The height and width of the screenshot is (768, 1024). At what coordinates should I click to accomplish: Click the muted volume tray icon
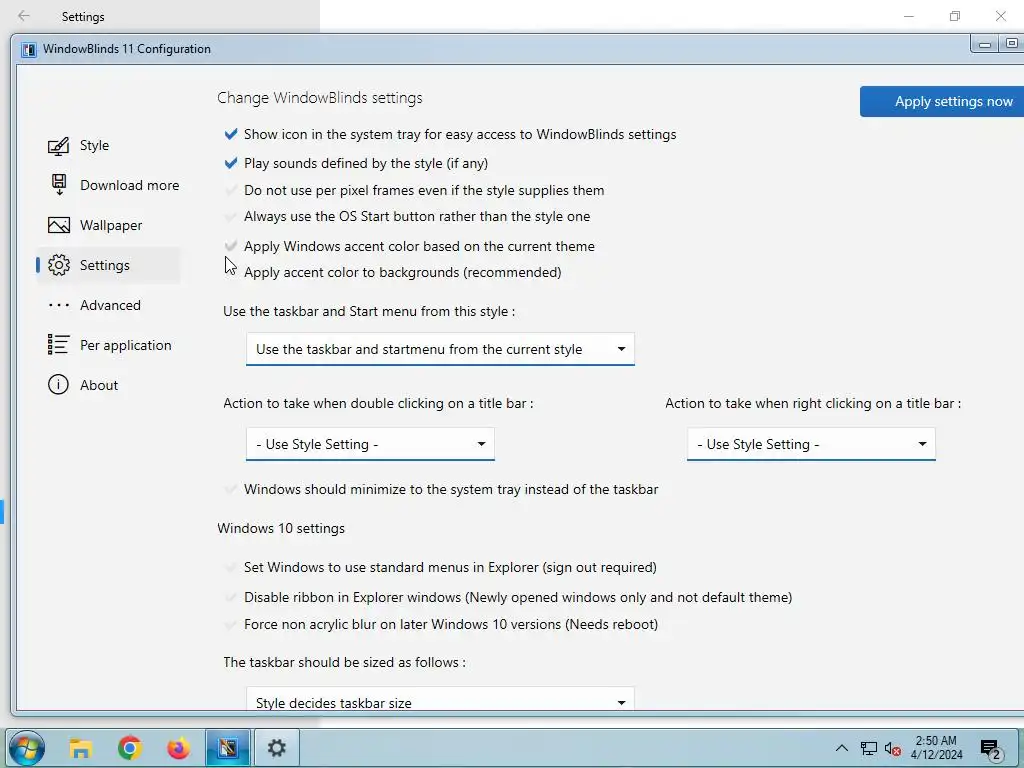[x=893, y=749]
